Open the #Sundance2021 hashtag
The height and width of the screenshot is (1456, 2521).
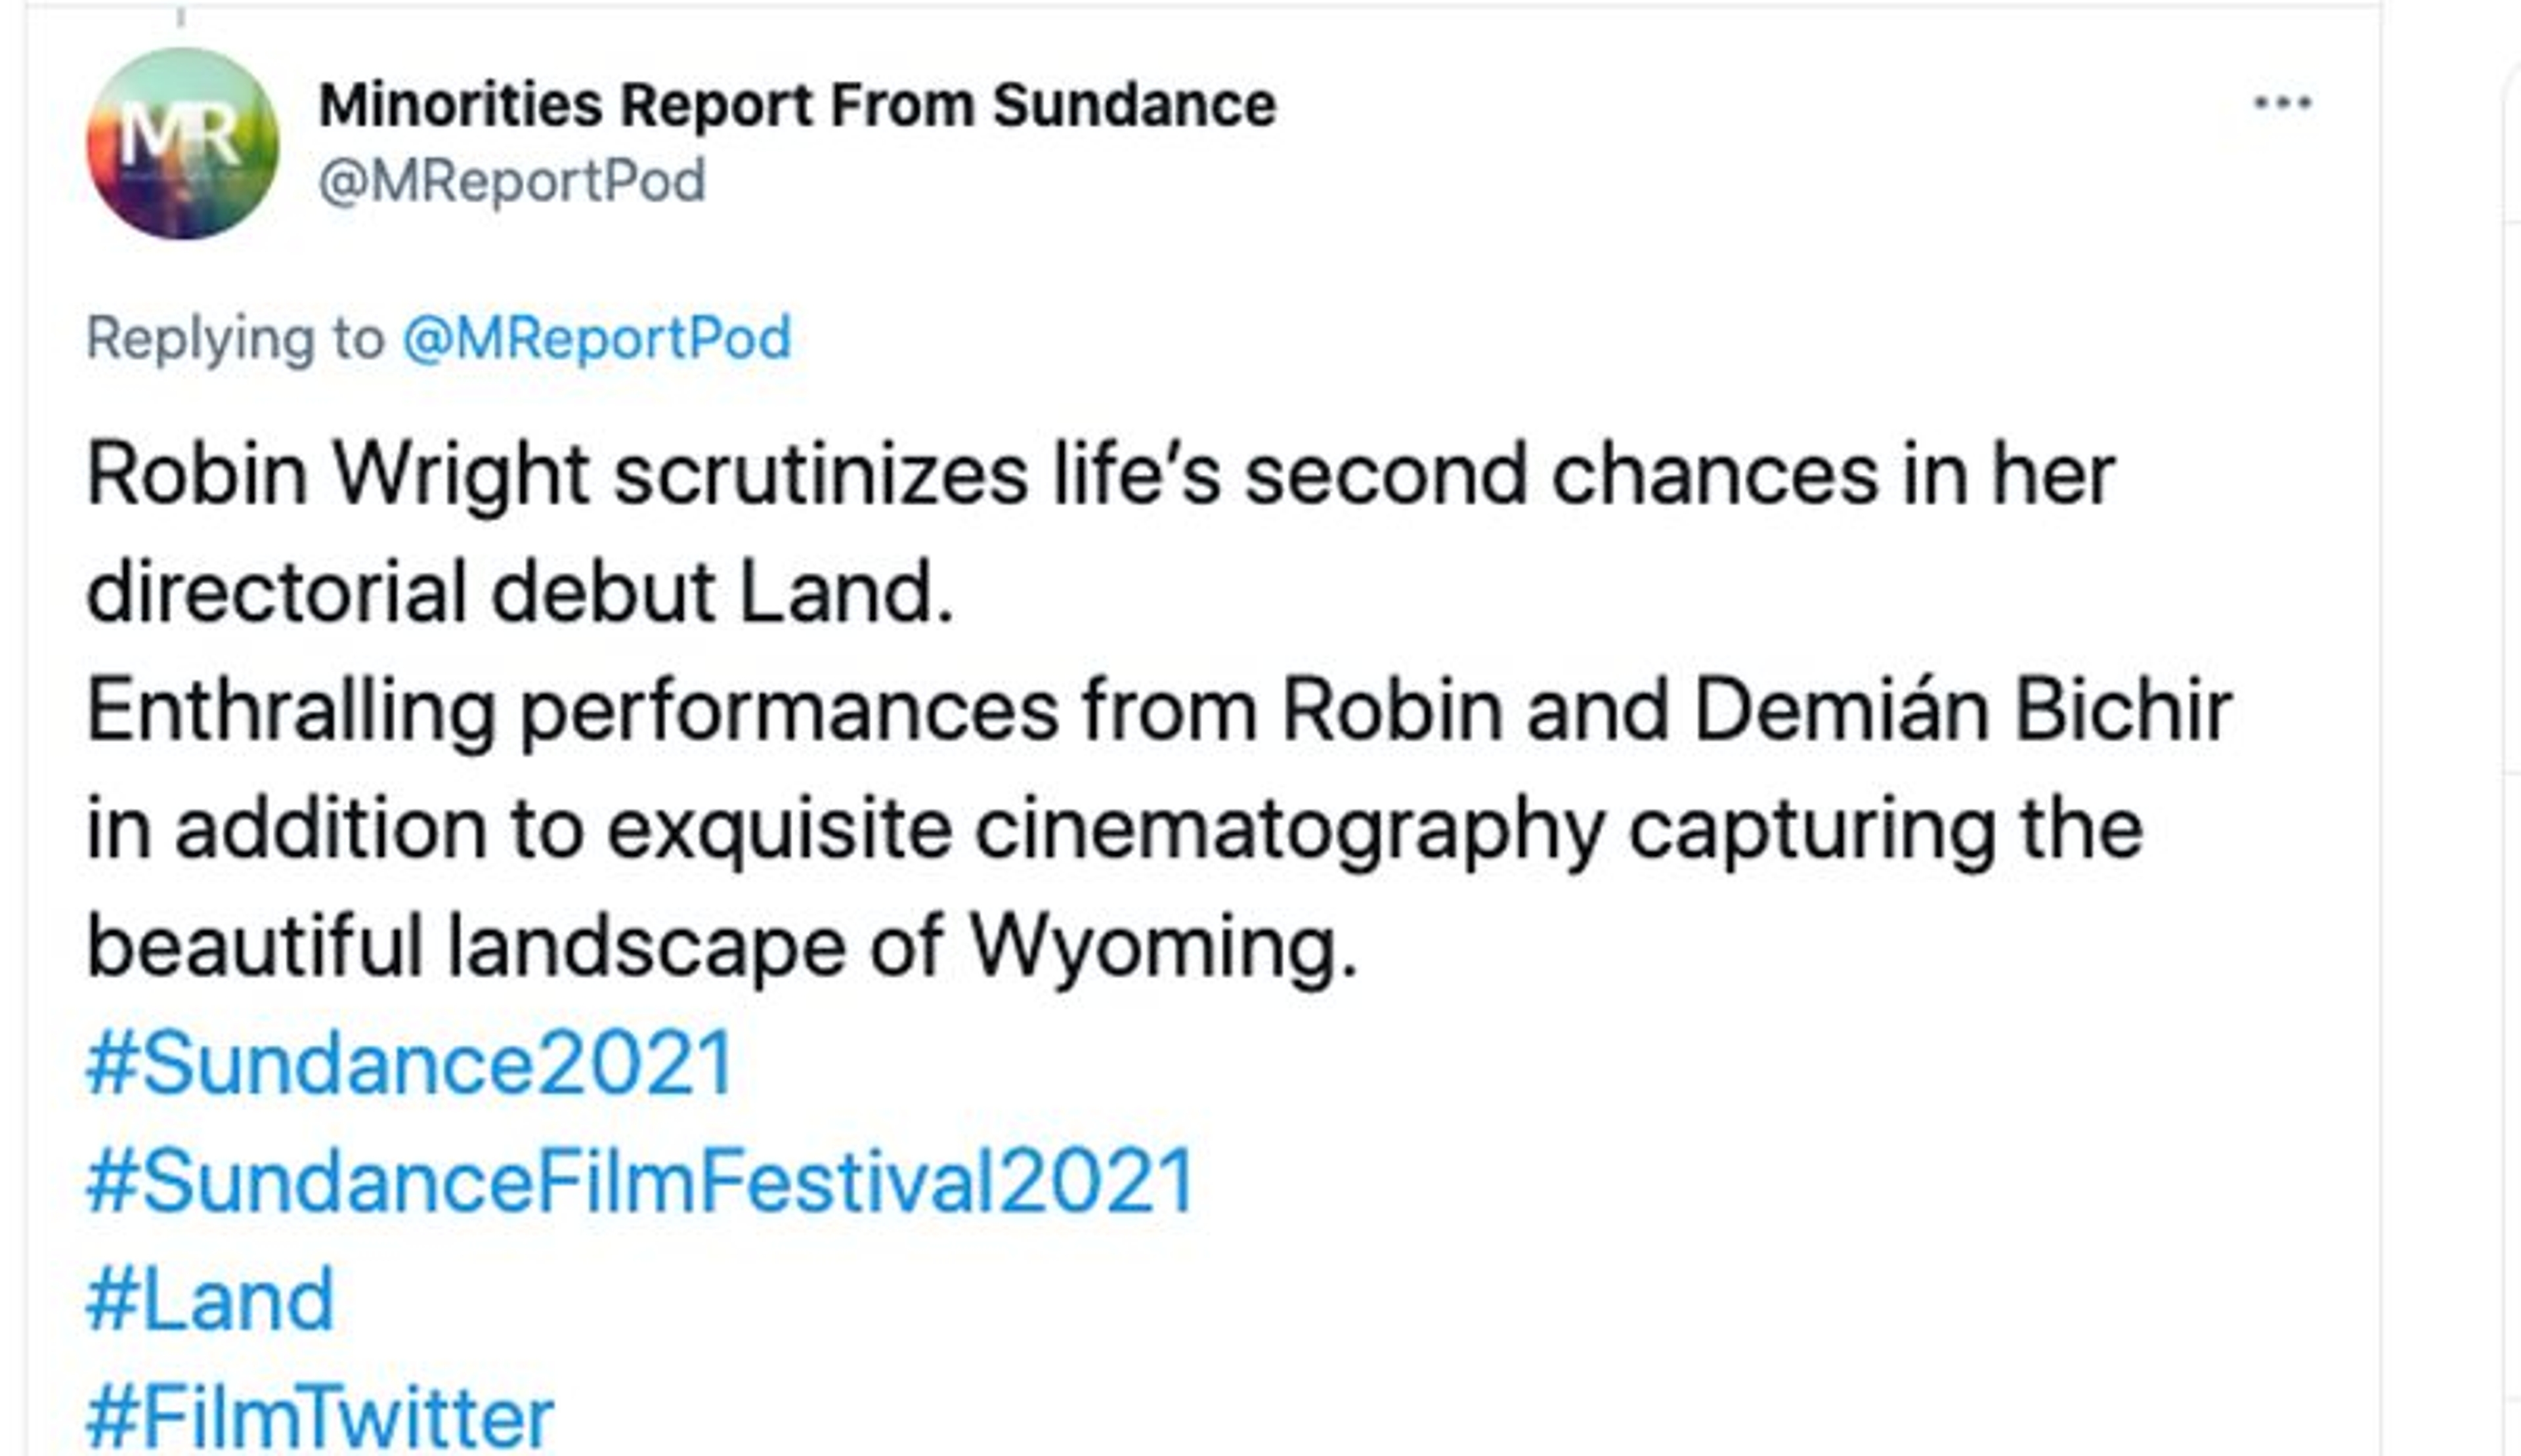coord(411,1064)
